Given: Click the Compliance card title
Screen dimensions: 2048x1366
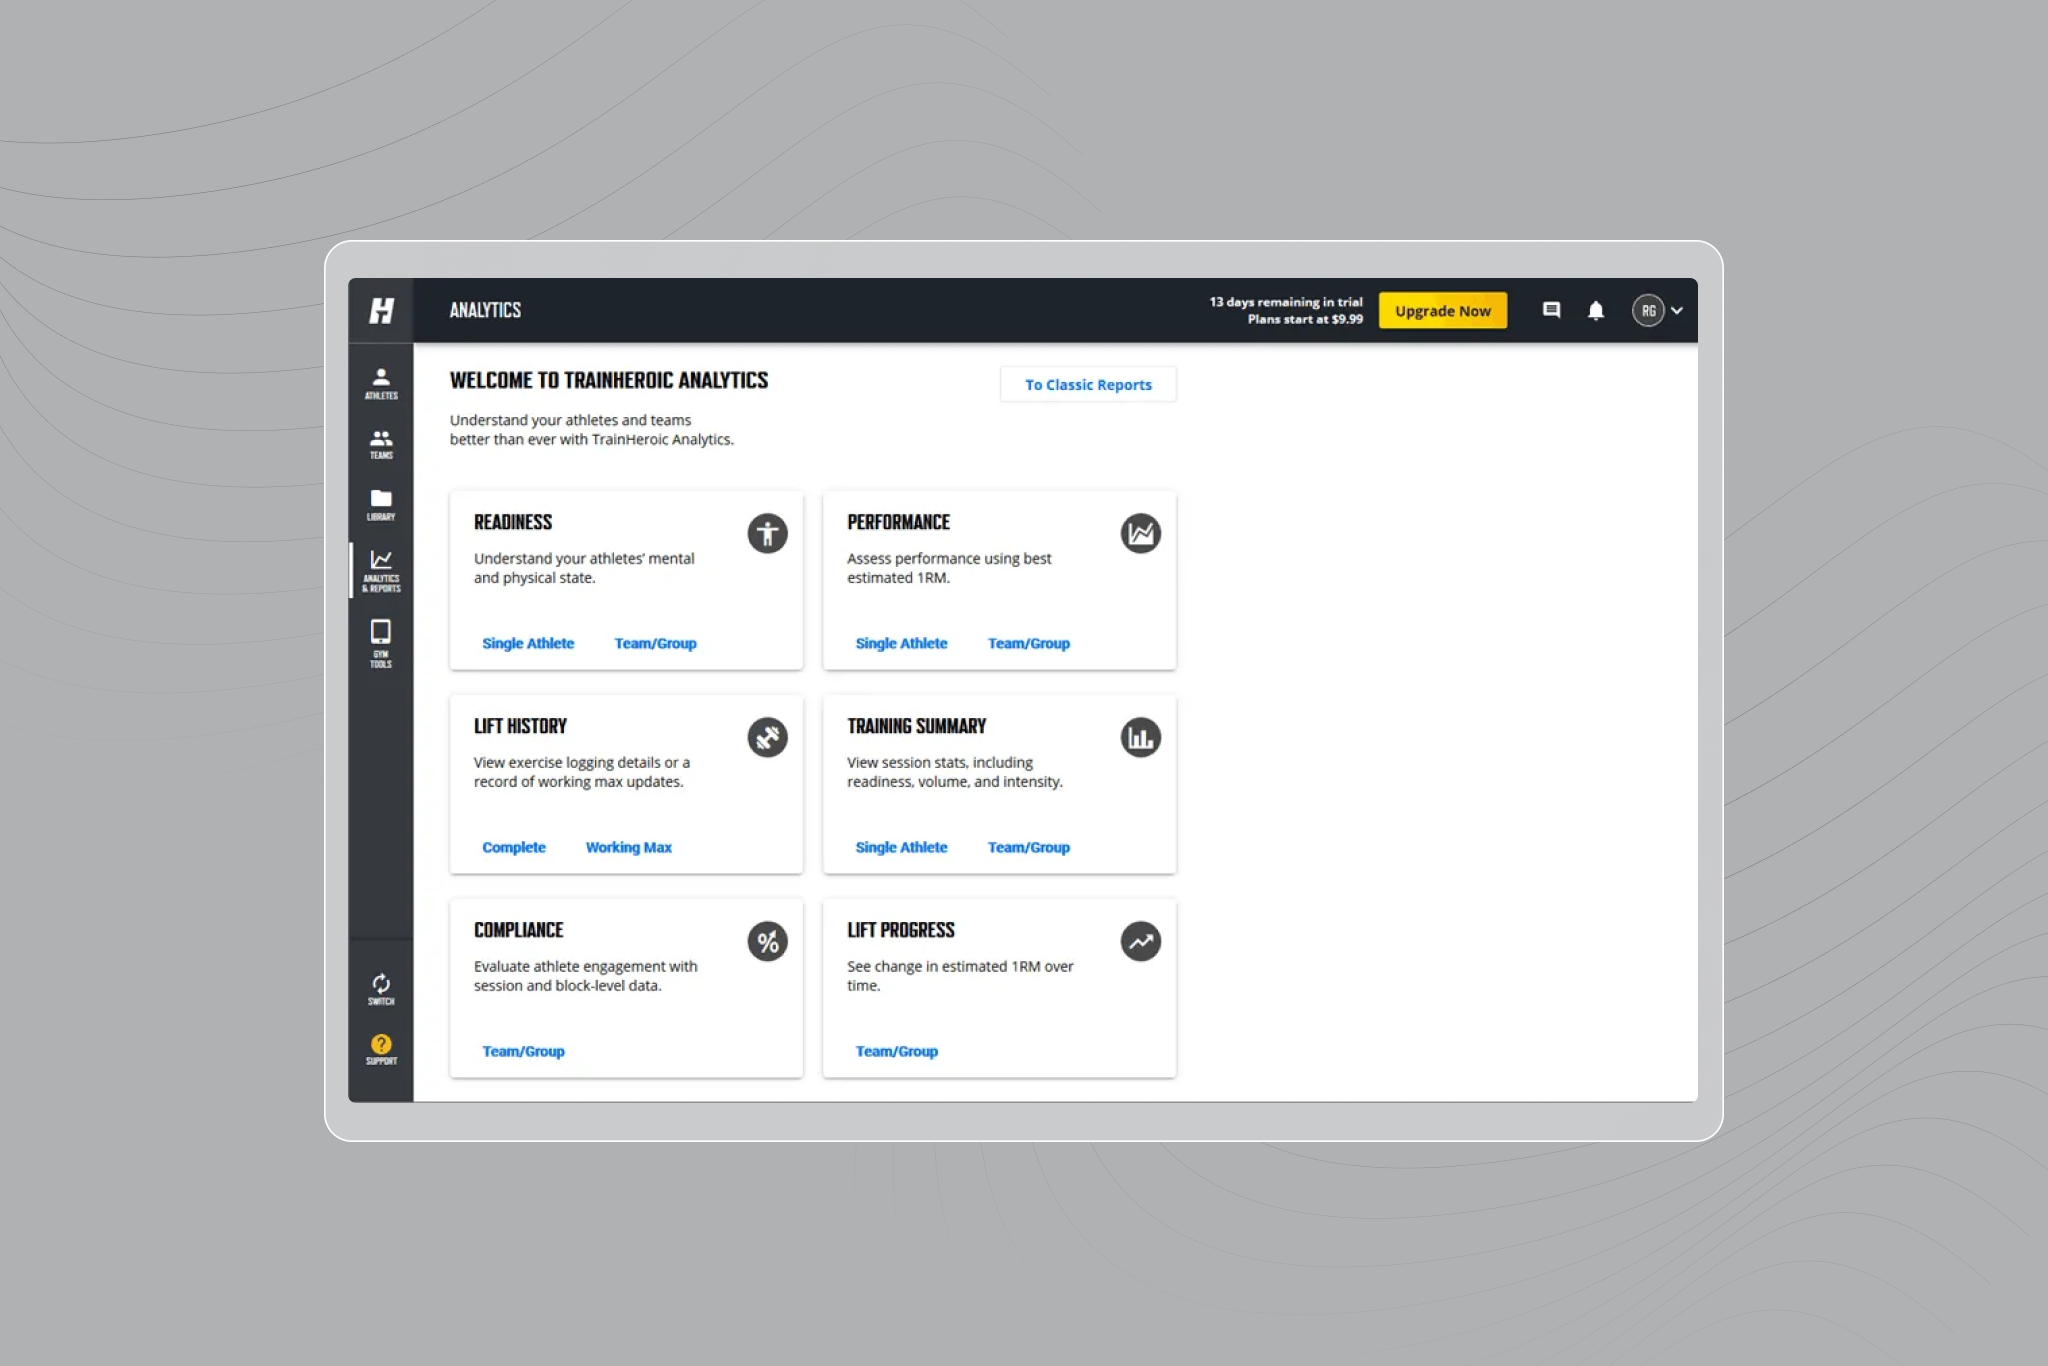Looking at the screenshot, I should coord(518,930).
